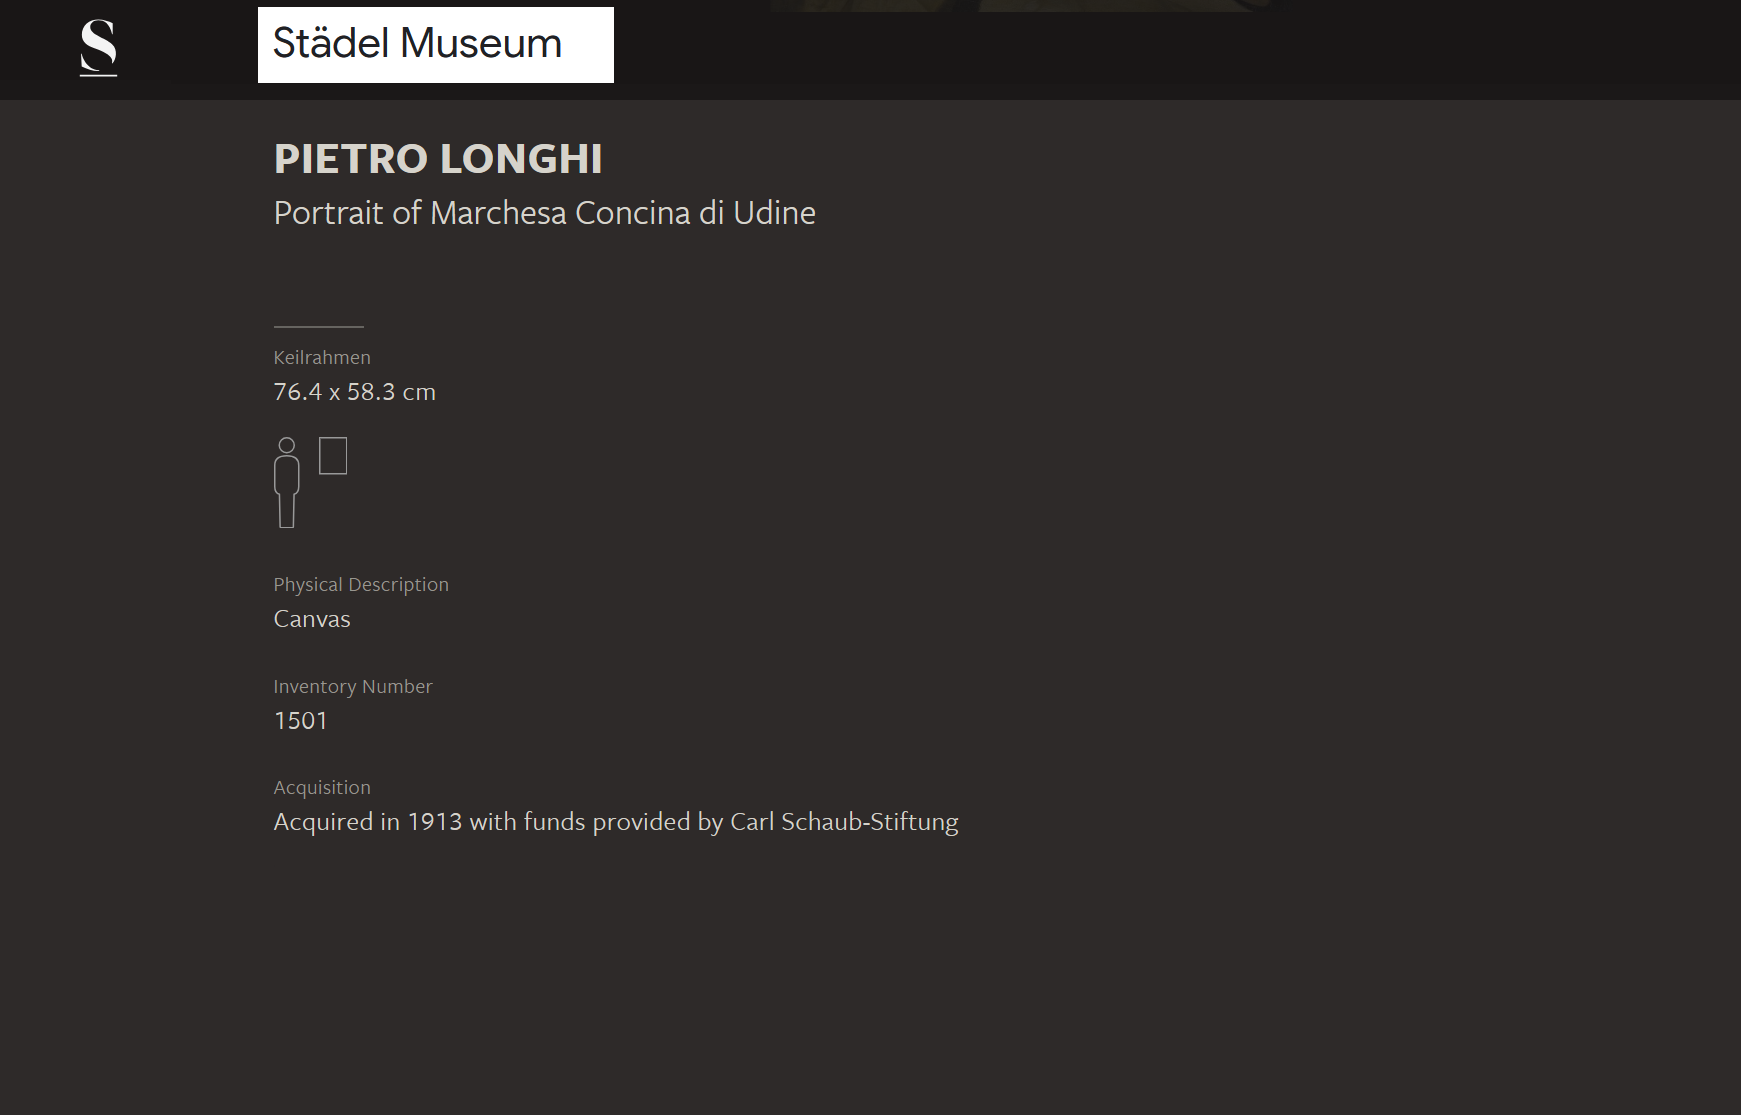Click the Carl Schaub-Stiftung acquisition text

844,822
